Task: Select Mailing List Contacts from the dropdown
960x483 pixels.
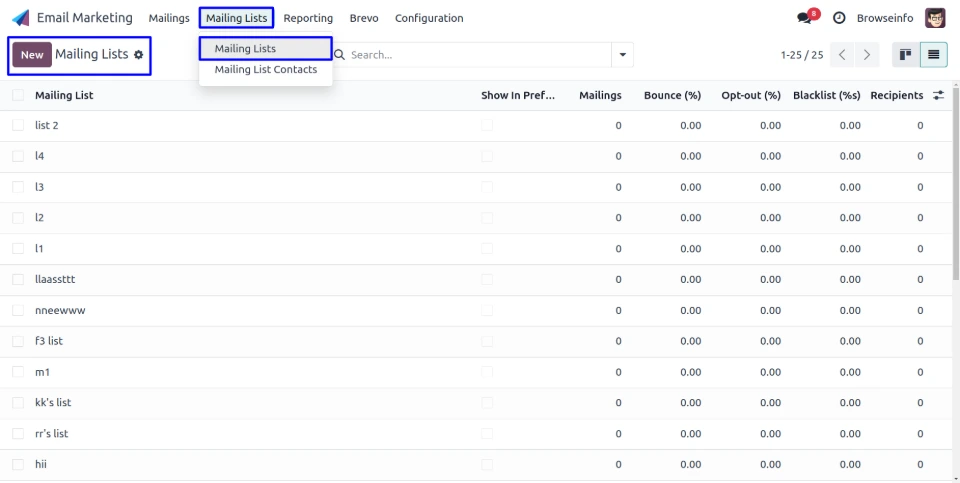Action: 266,70
